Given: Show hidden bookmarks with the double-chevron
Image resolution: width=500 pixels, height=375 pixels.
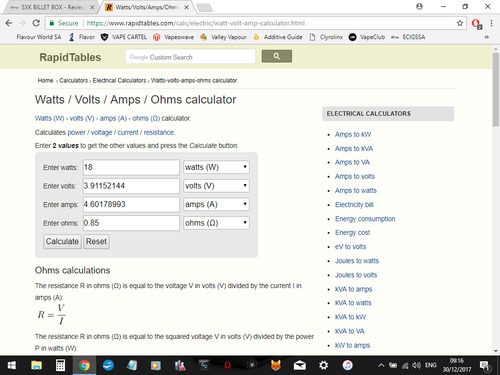Looking at the screenshot, I should pyautogui.click(x=487, y=37).
